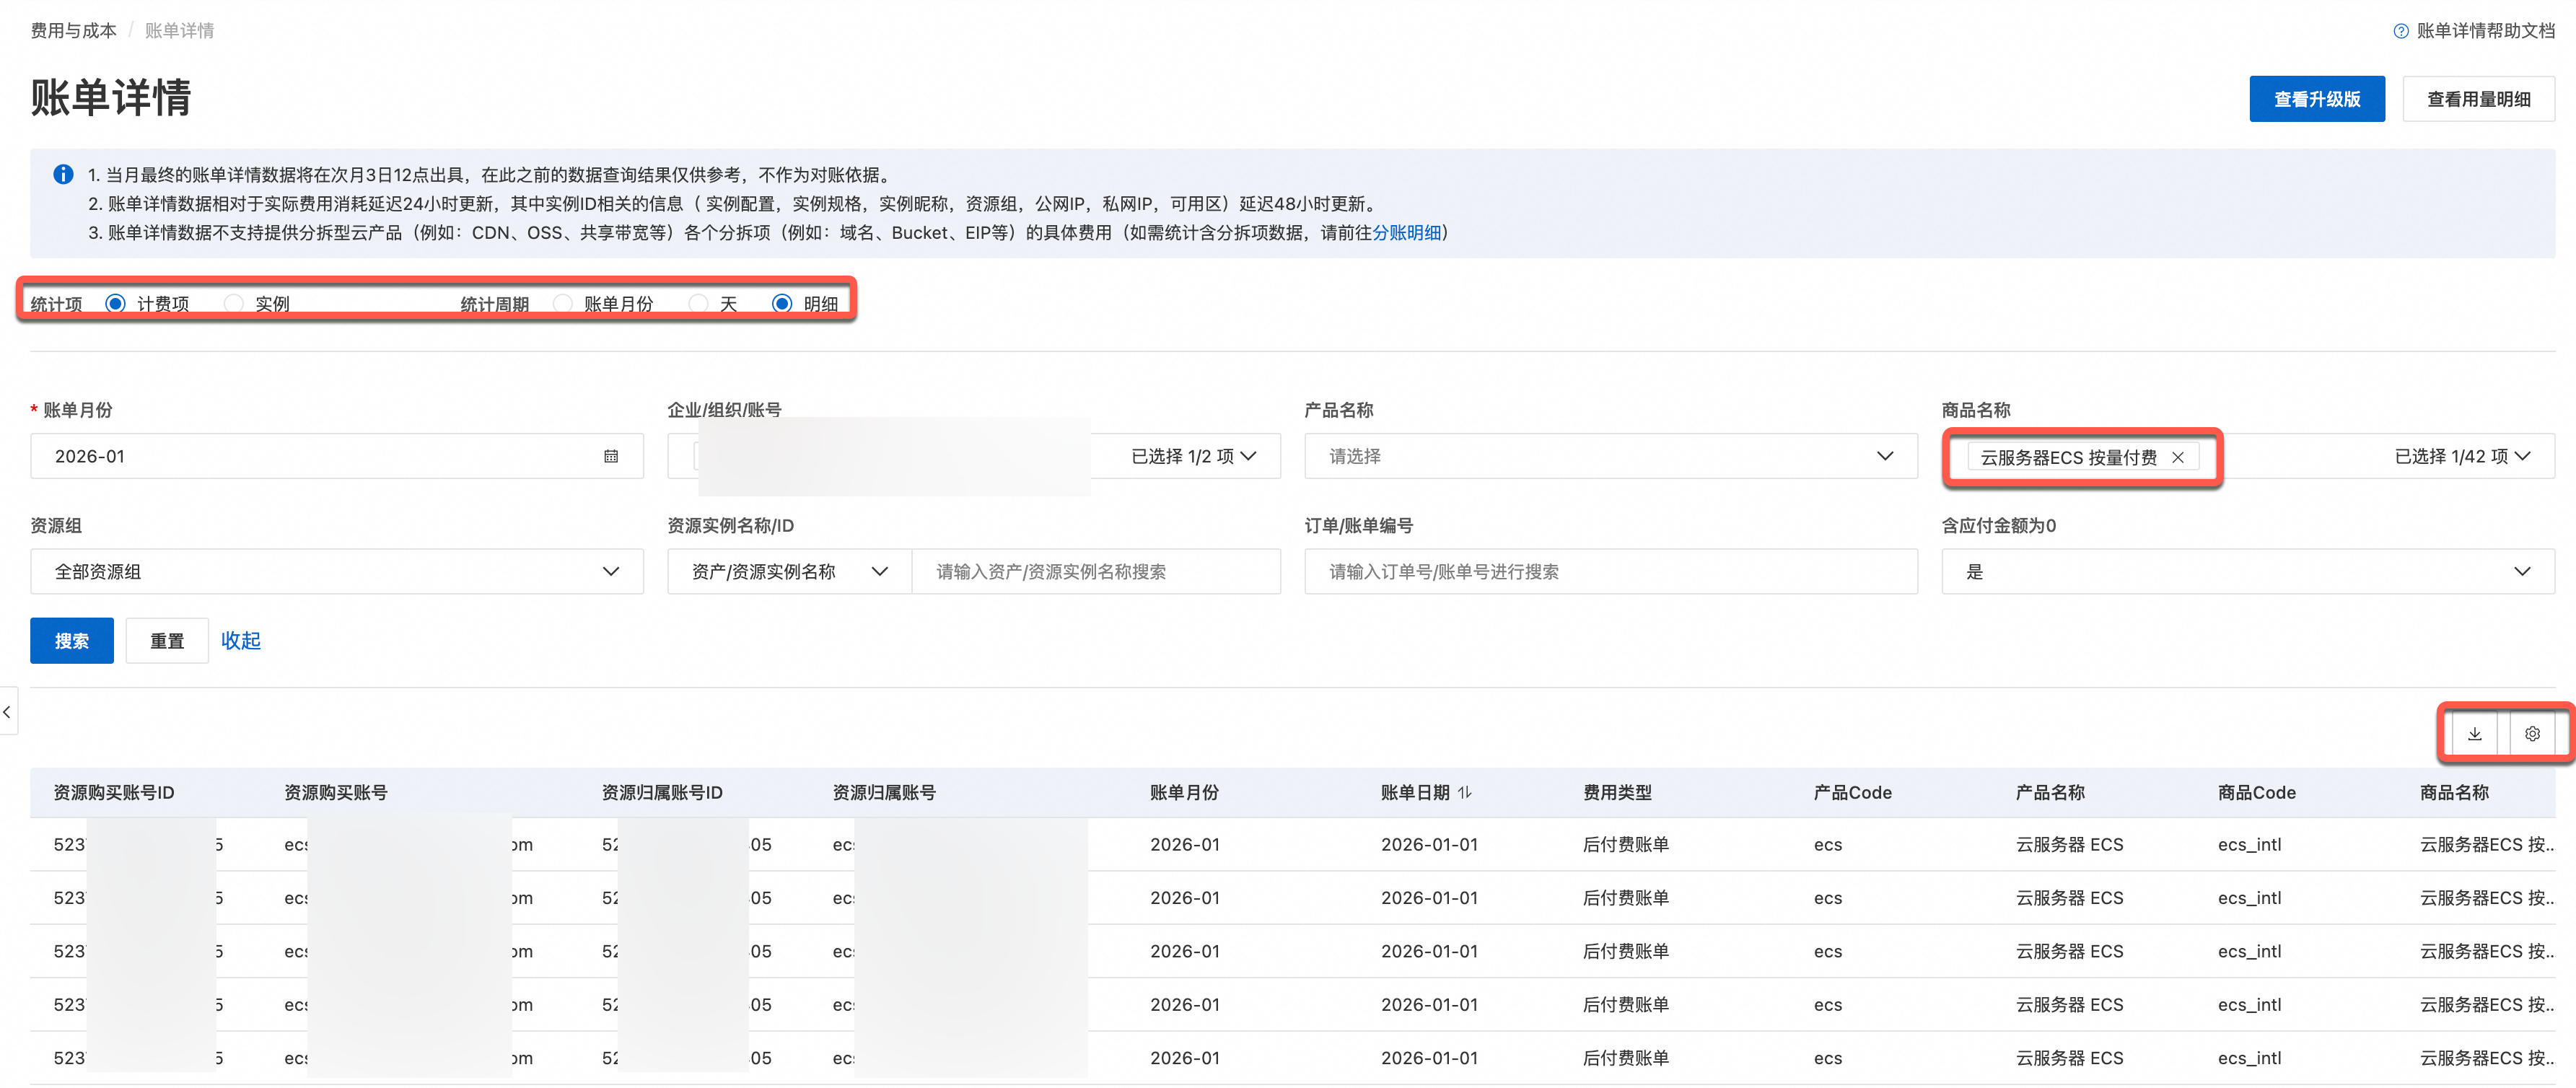Click the calendar icon in 账单月份 field
Image resolution: width=2576 pixels, height=1088 pixels.
[611, 456]
